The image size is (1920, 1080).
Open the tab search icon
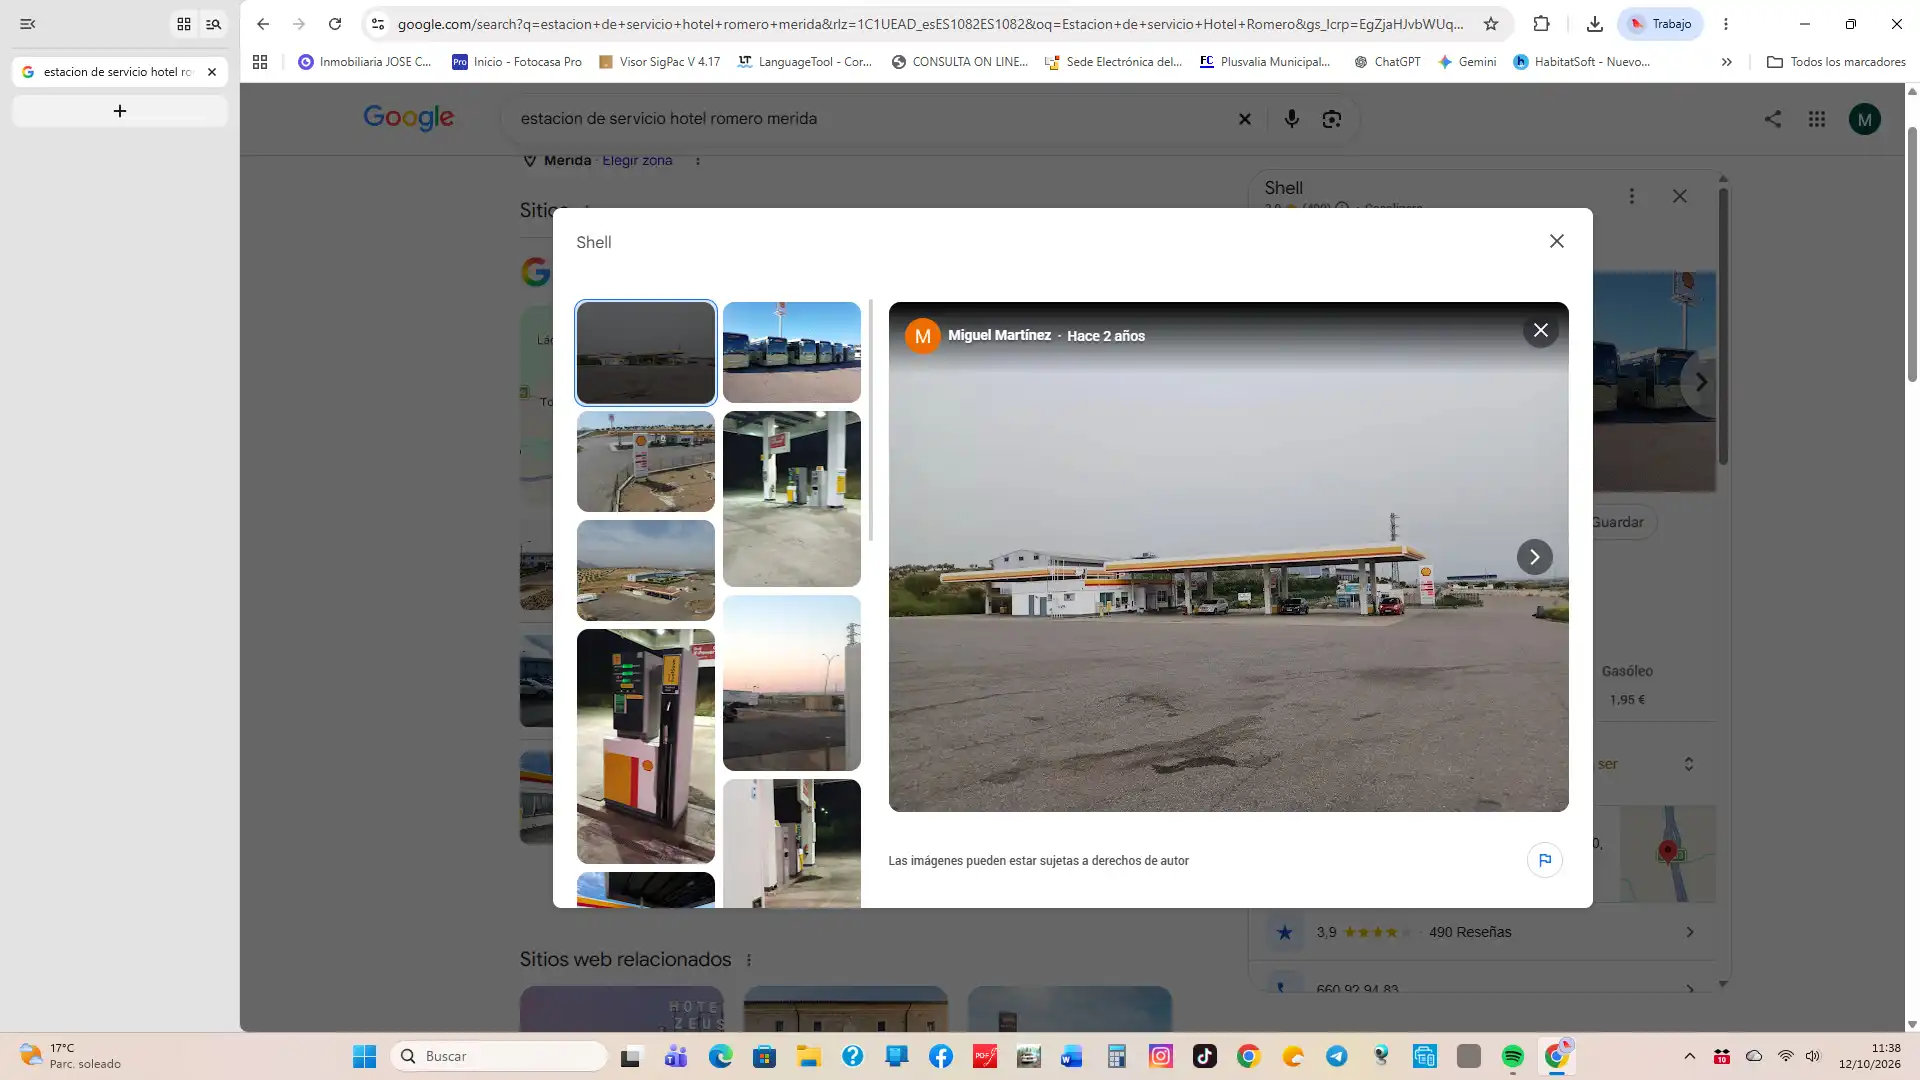tap(213, 24)
